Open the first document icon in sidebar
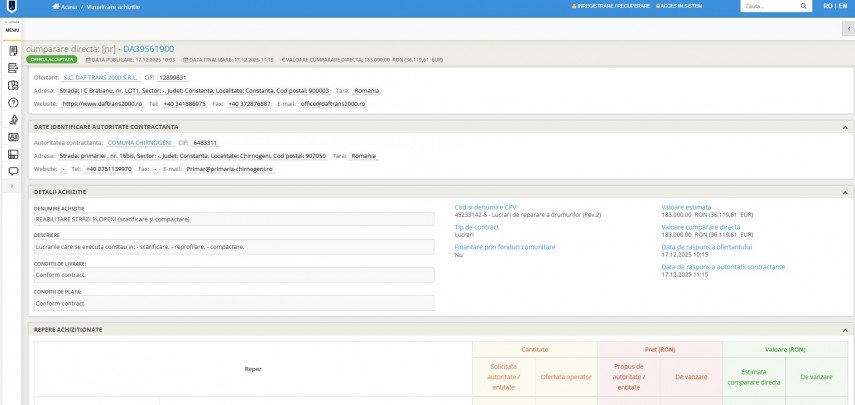Screen dimensions: 855x405 12,50
